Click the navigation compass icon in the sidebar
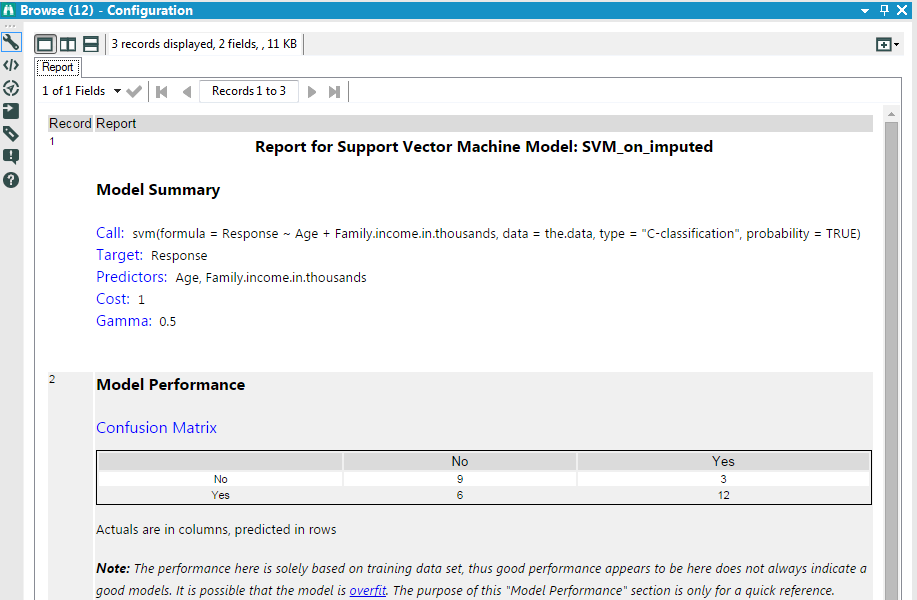The height and width of the screenshot is (600, 917). (11, 88)
